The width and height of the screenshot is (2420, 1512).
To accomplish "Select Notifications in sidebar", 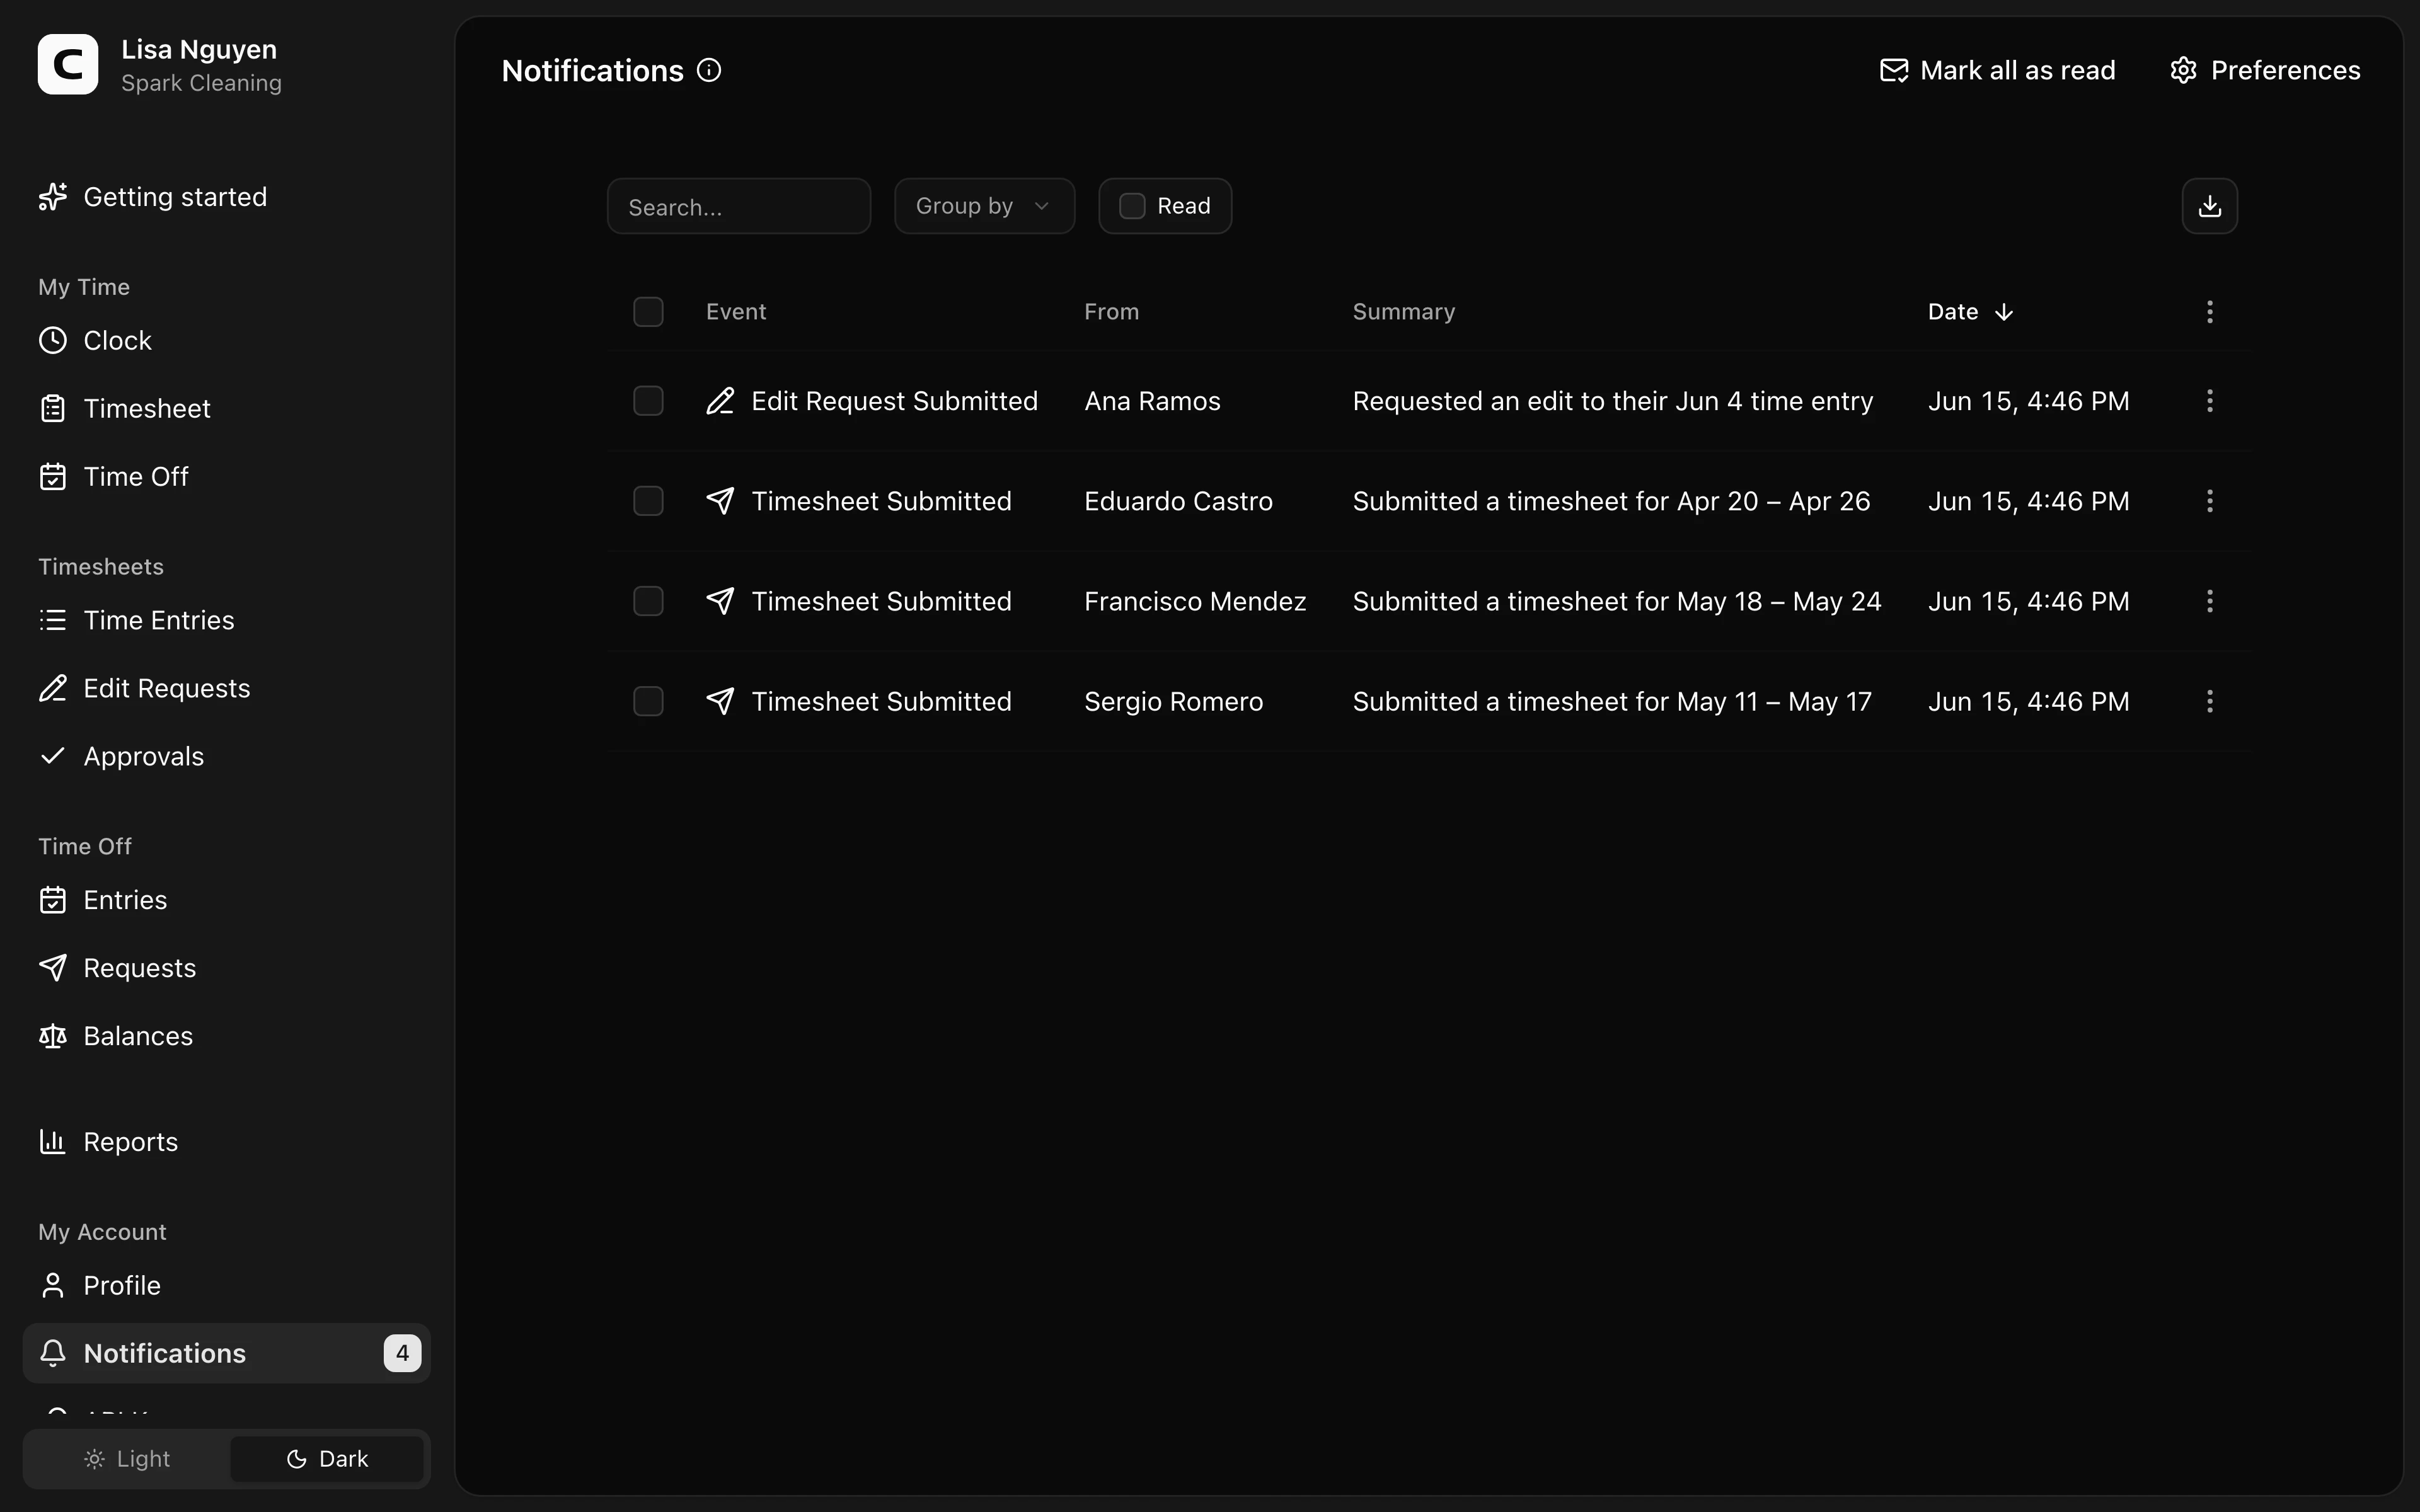I will click(226, 1353).
